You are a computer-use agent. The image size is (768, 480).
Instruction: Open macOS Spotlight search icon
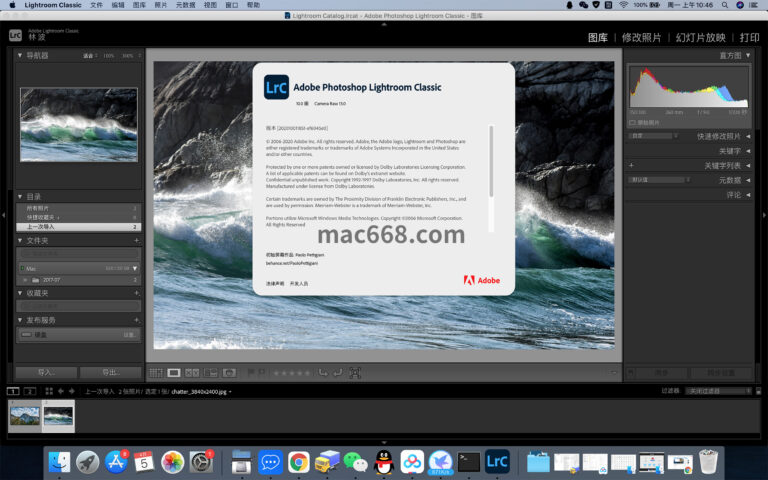(724, 5)
